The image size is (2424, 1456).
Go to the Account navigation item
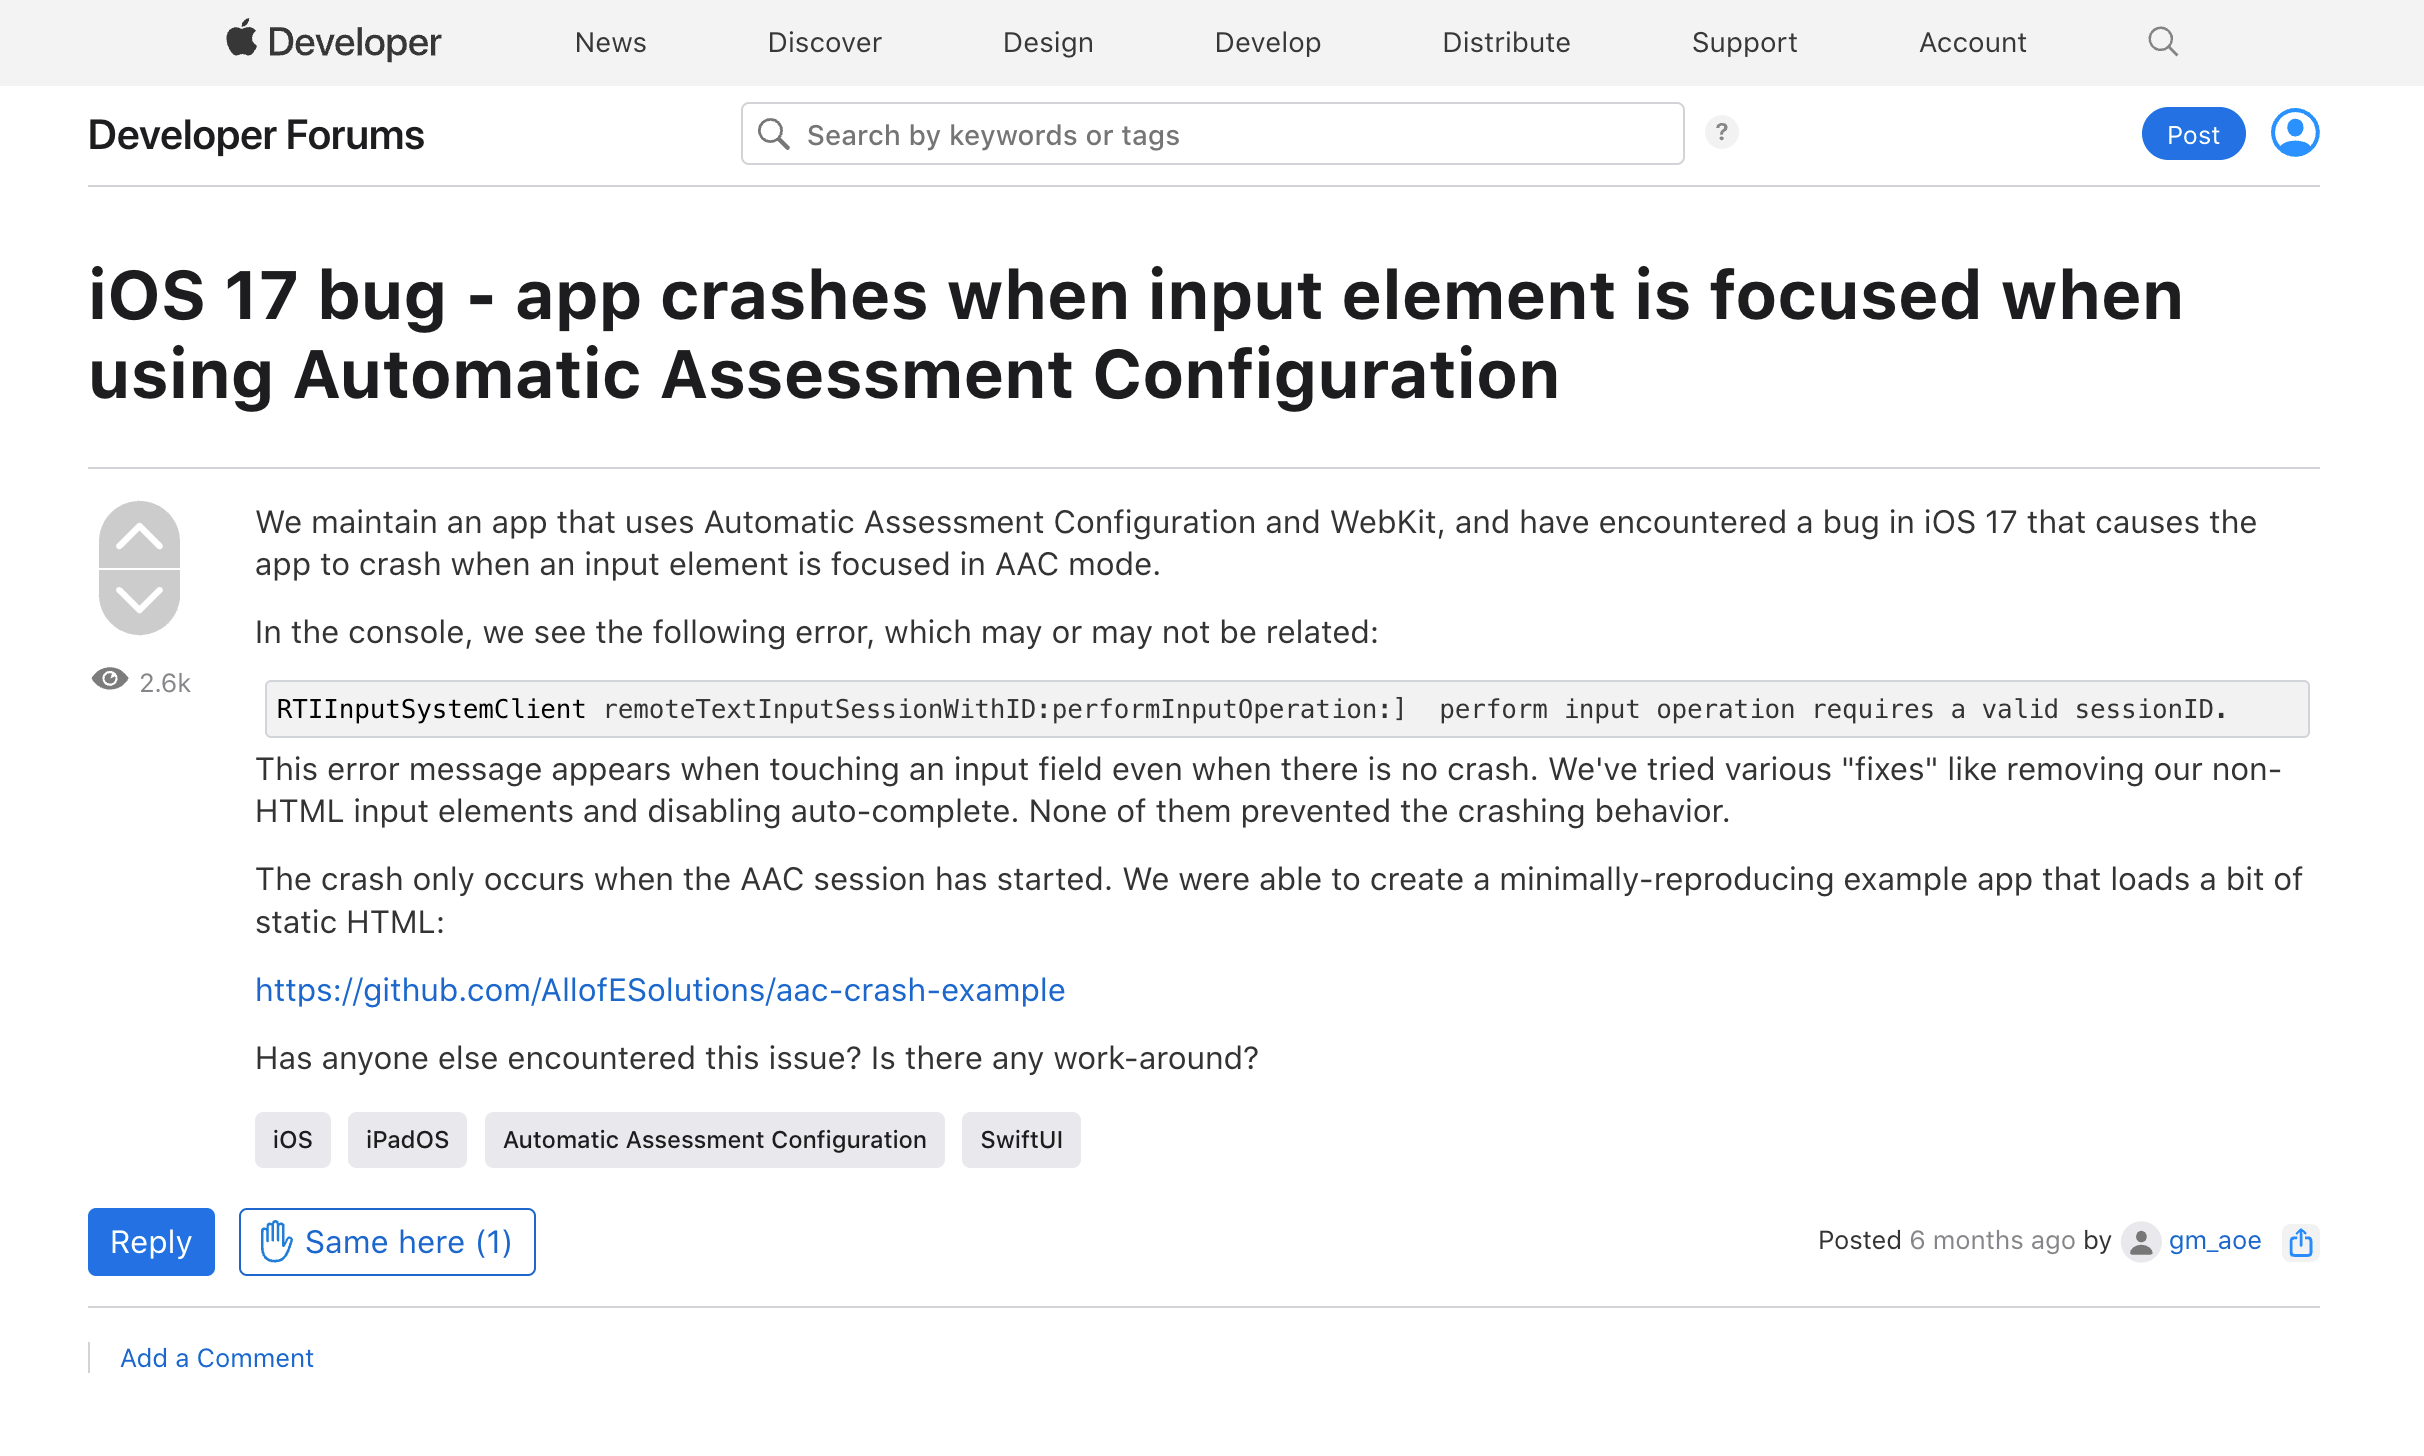click(x=1972, y=42)
